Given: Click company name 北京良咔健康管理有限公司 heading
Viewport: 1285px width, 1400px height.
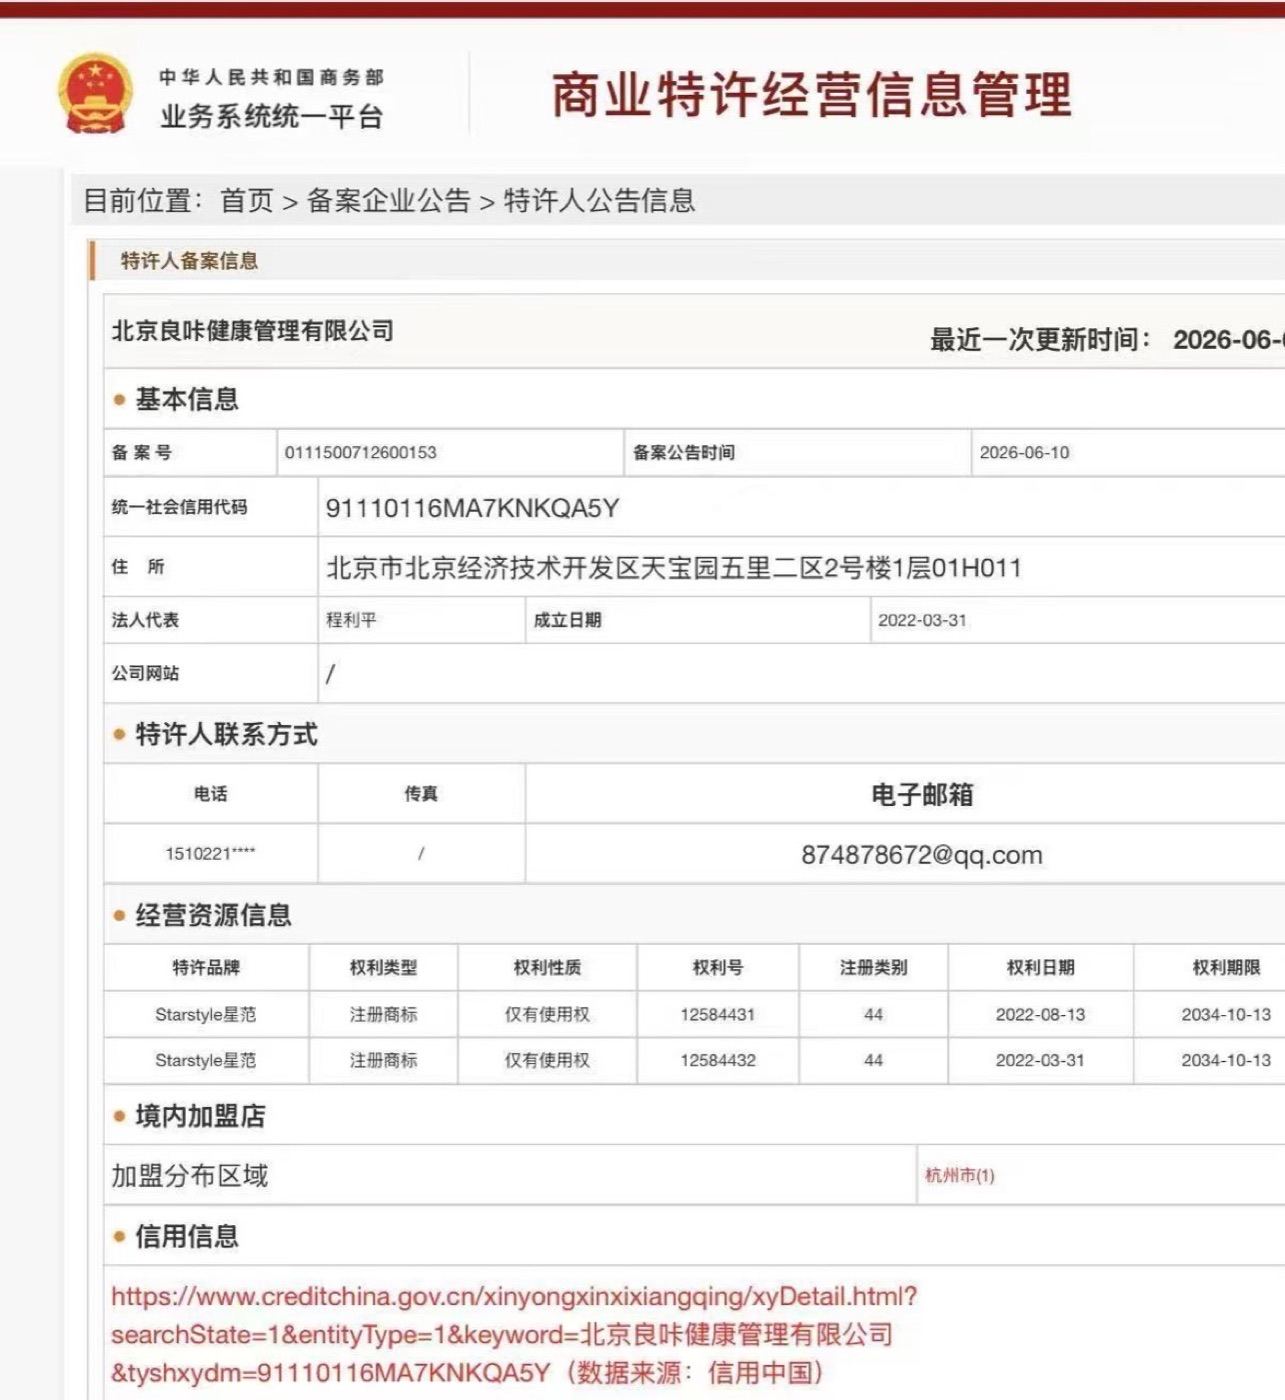Looking at the screenshot, I should [253, 331].
